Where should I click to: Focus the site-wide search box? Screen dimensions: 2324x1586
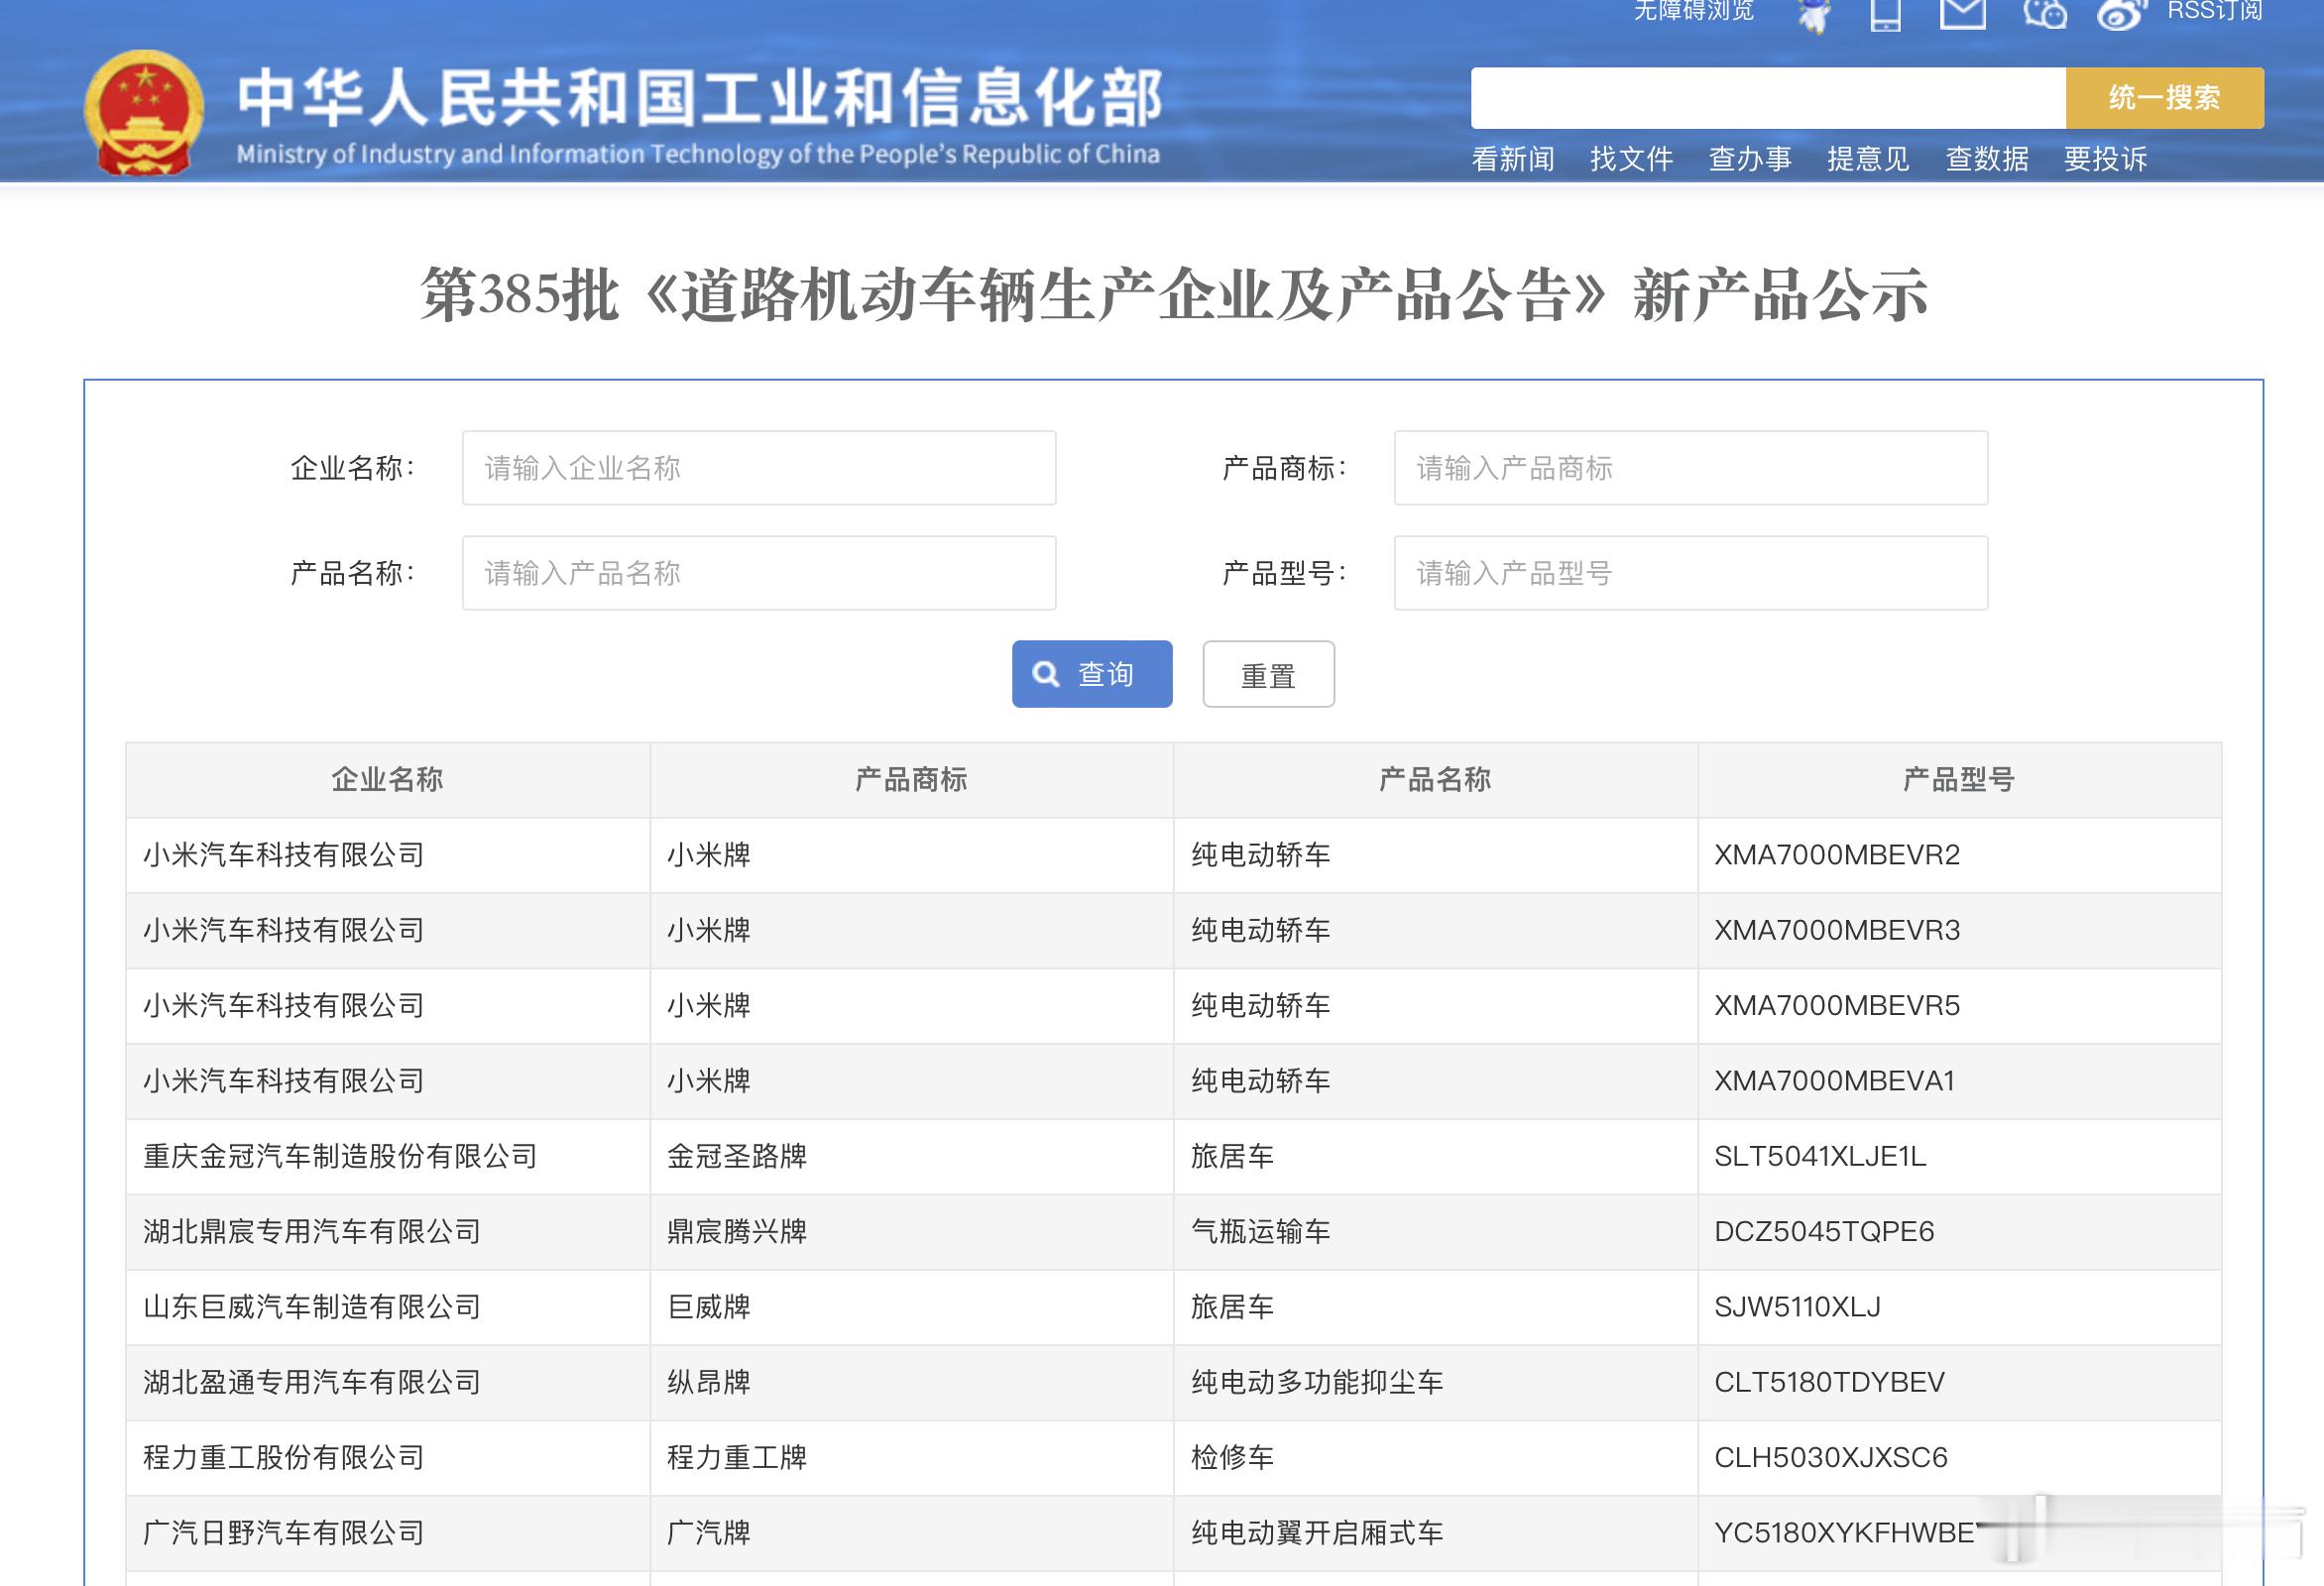tap(1767, 97)
